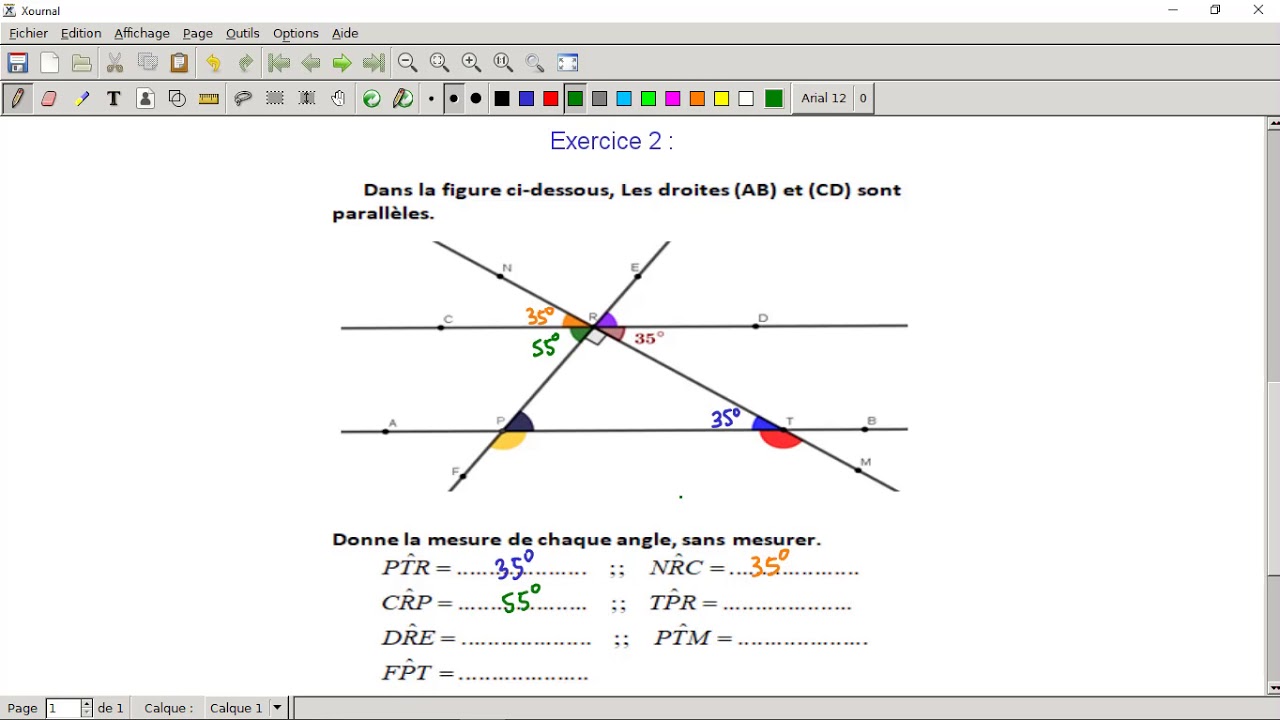The image size is (1280, 720).
Task: Open the Page menu
Action: (198, 33)
